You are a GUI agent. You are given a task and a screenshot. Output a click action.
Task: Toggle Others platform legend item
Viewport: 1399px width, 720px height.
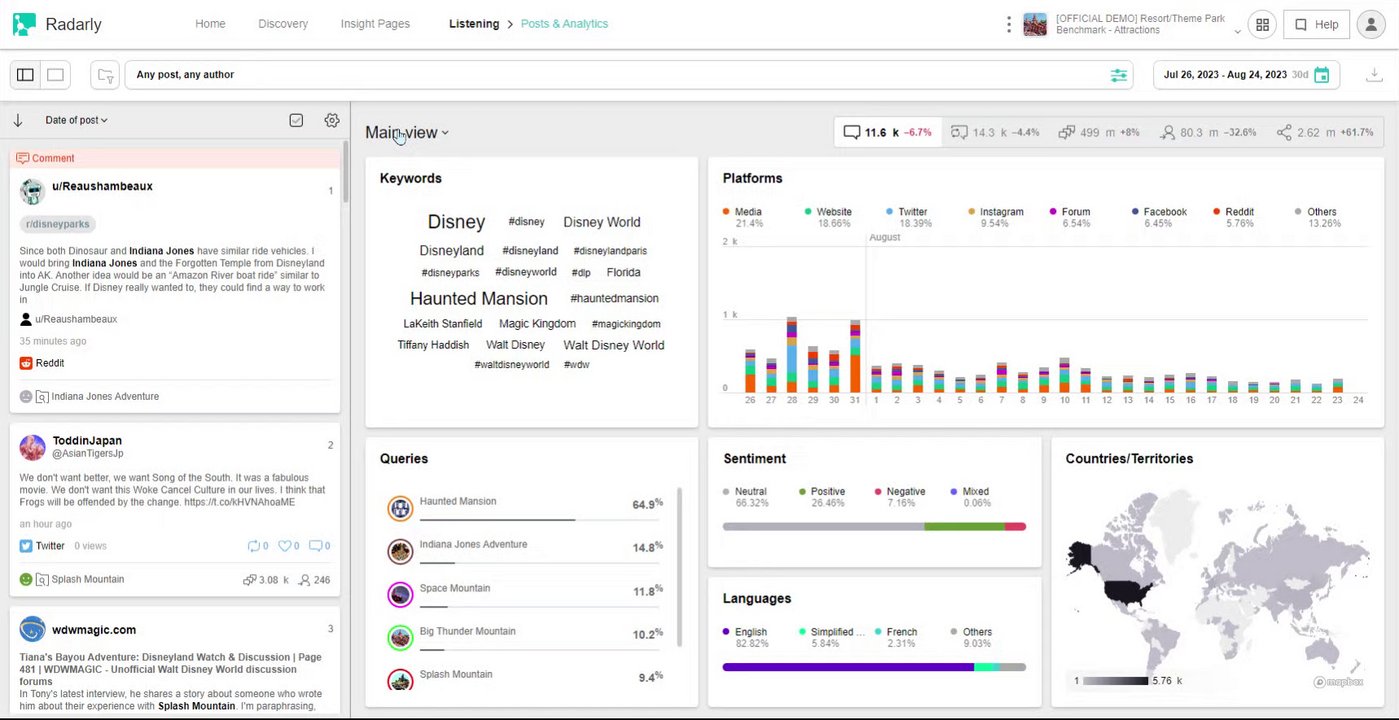pyautogui.click(x=1317, y=217)
